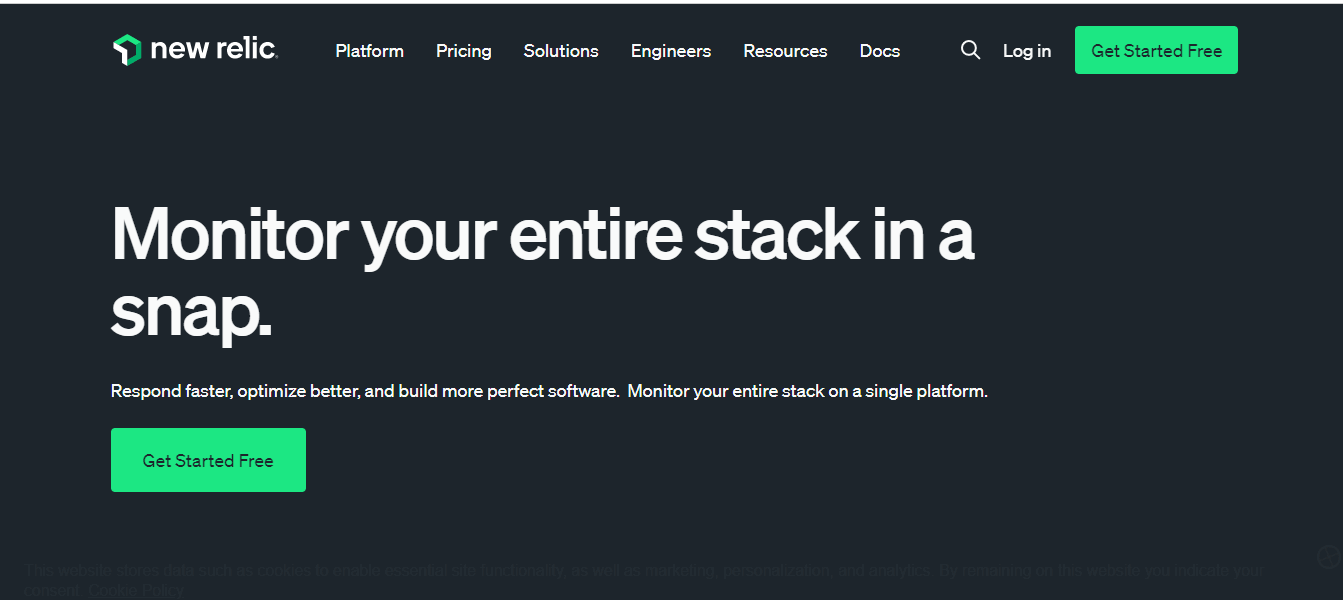1343x600 pixels.
Task: Open the Pricing page
Action: (x=463, y=51)
